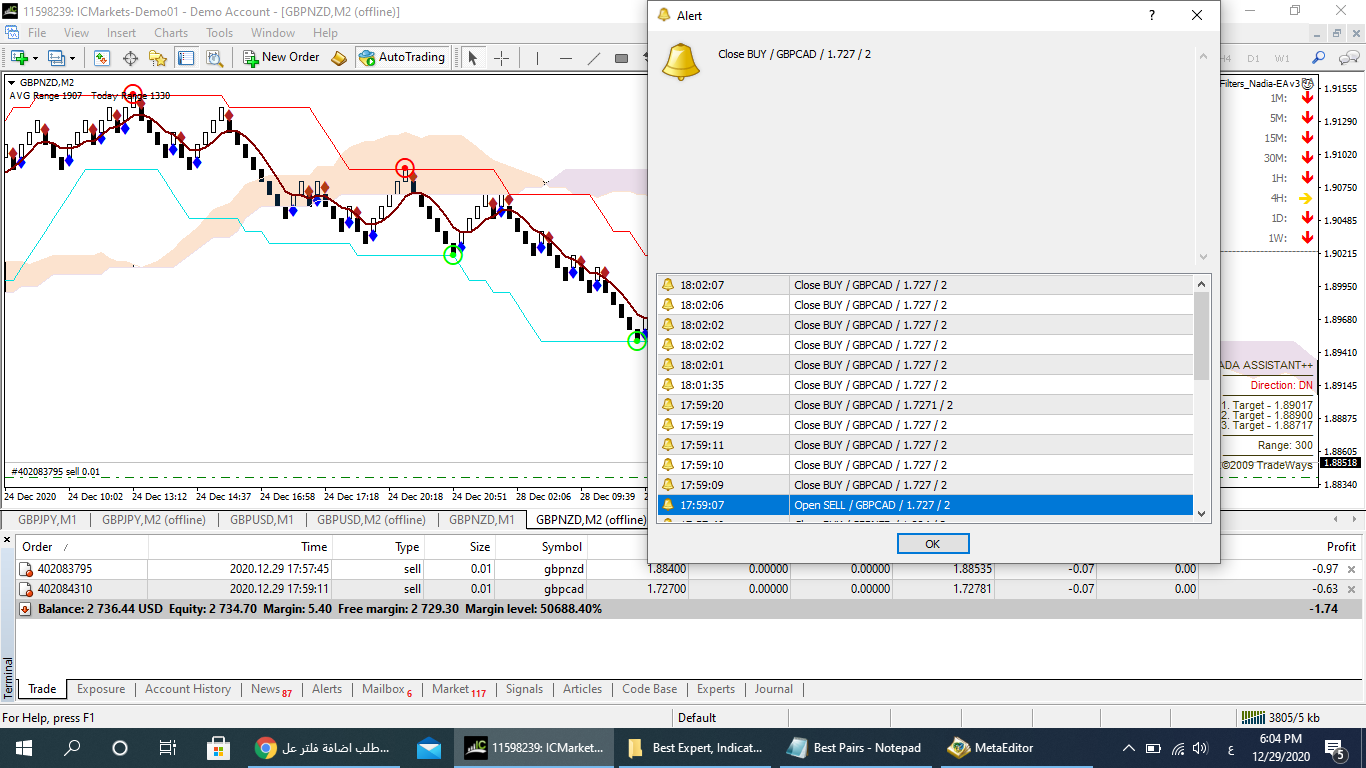1366x768 pixels.
Task: Open the New Chart toolbar icon
Action: [18, 58]
